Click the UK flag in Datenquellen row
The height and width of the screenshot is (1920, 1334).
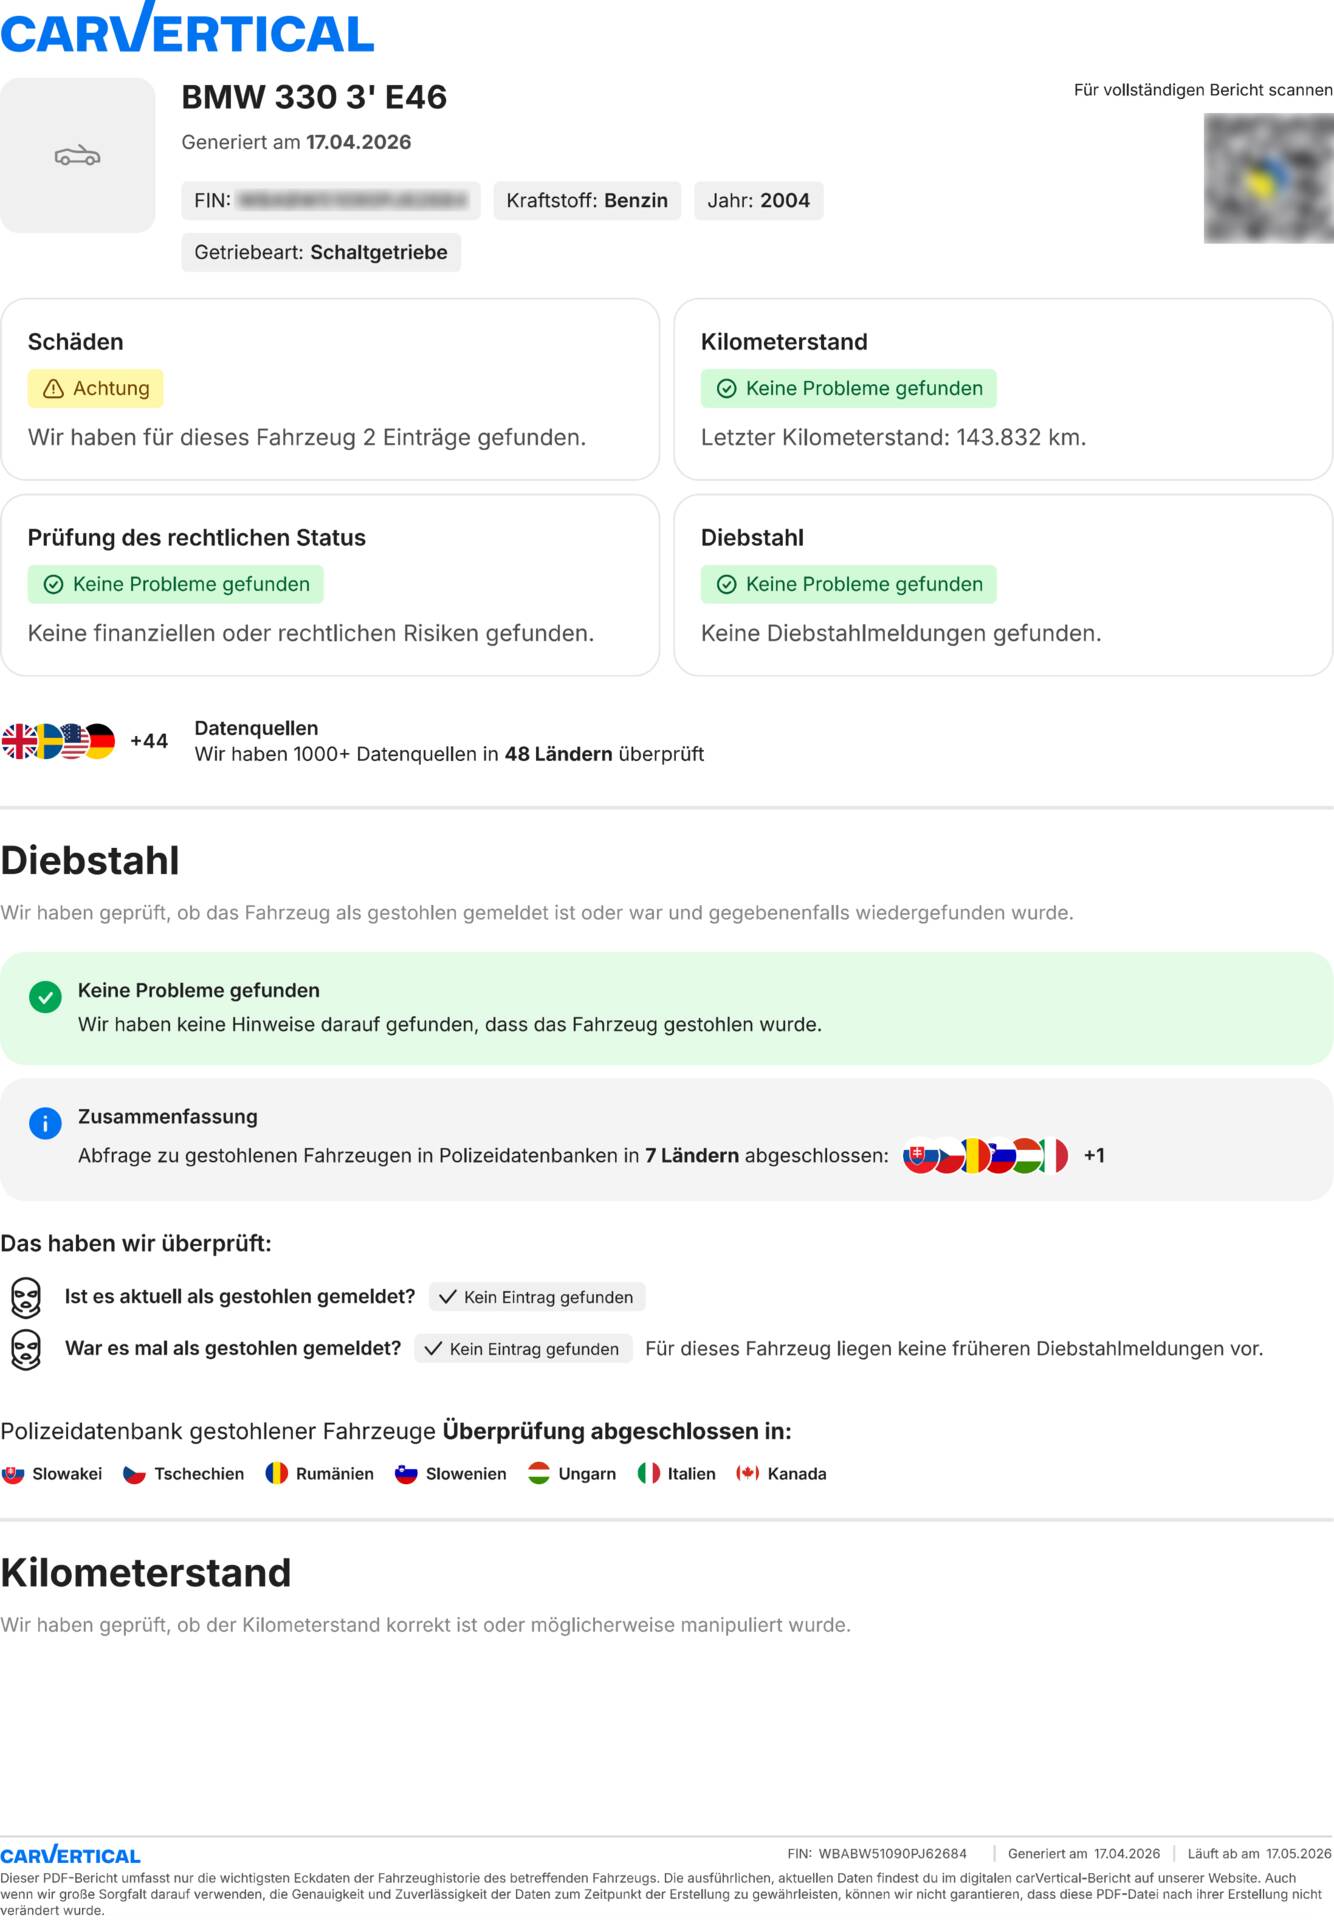(18, 742)
